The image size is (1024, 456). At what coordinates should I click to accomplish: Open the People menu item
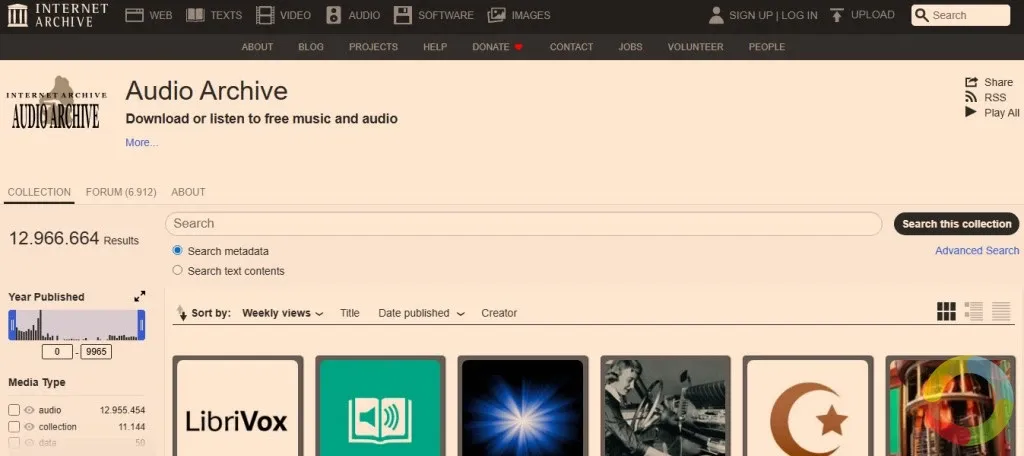point(767,47)
